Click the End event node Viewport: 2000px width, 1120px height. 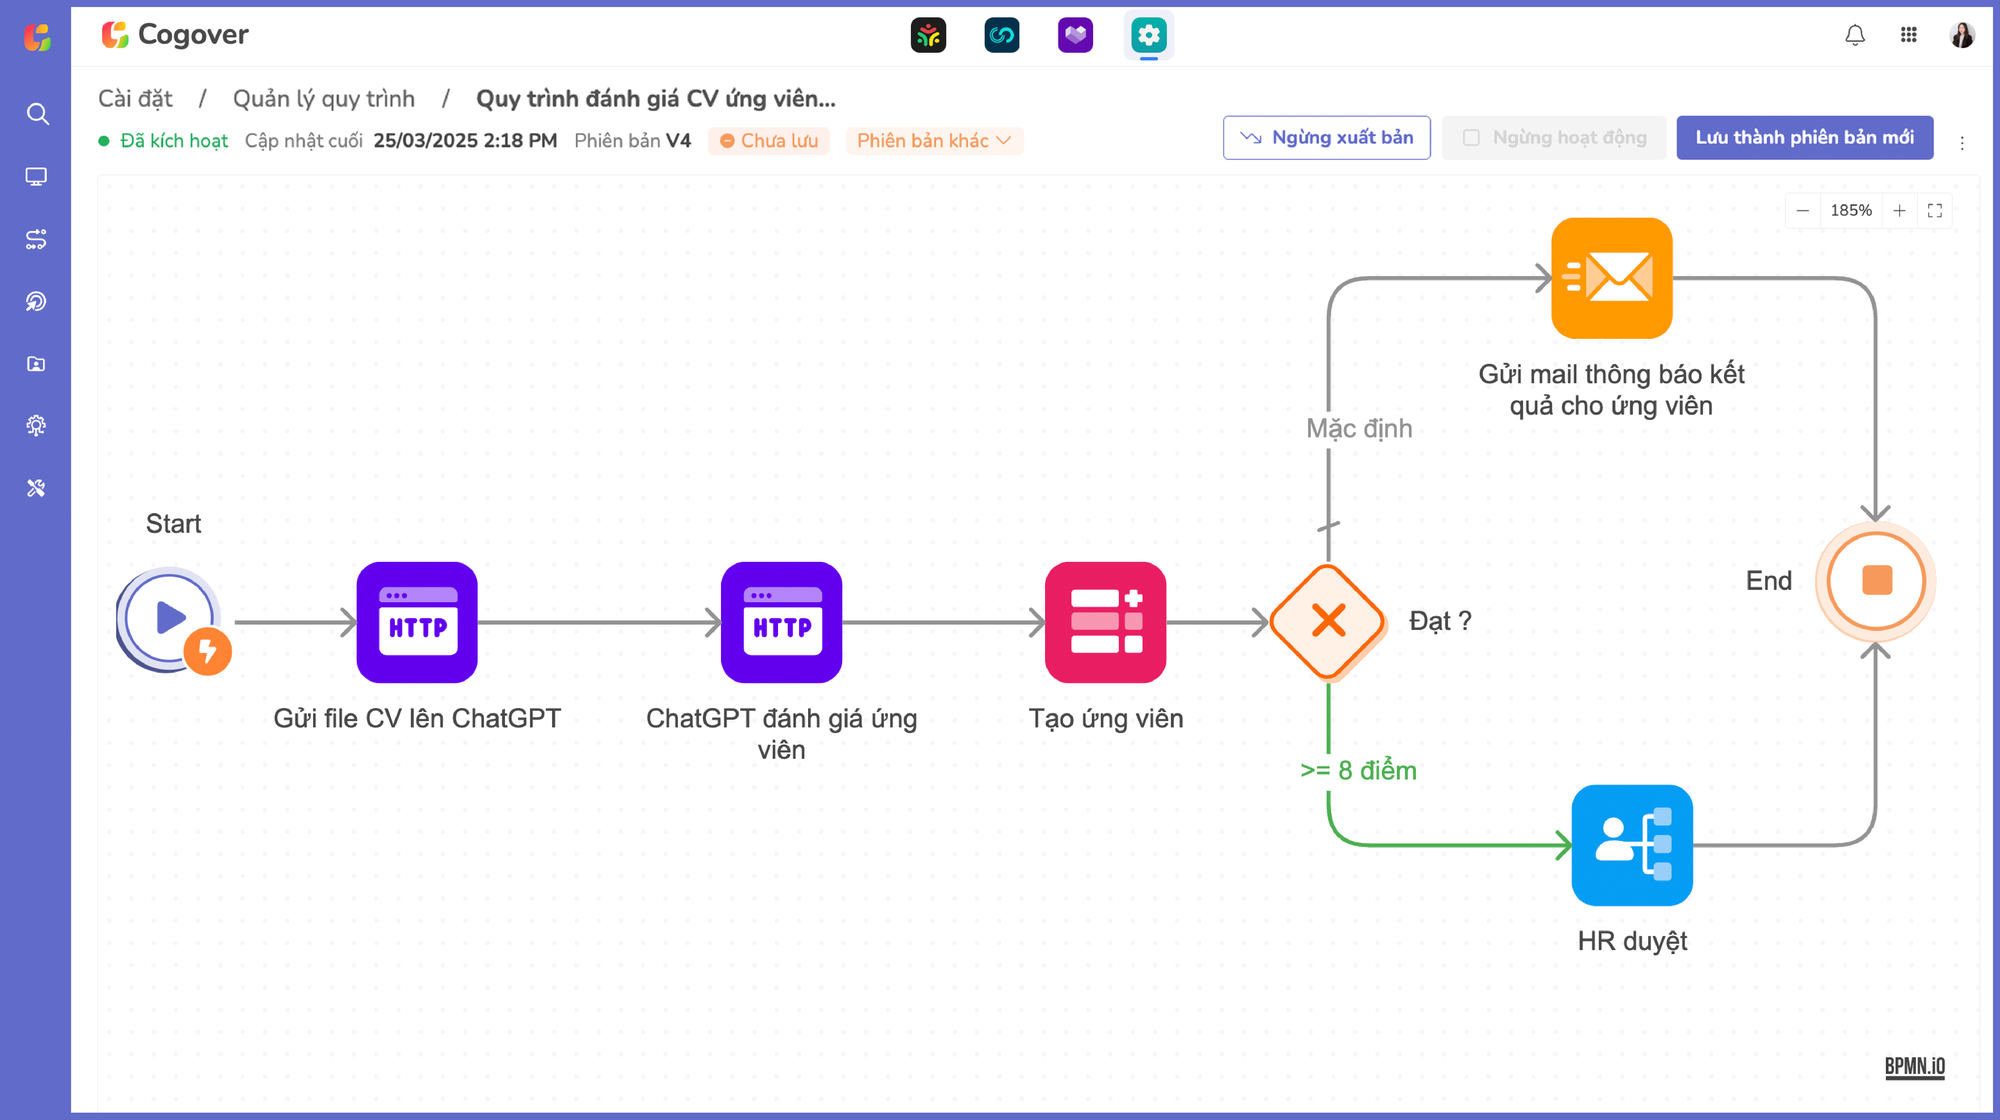click(x=1876, y=581)
